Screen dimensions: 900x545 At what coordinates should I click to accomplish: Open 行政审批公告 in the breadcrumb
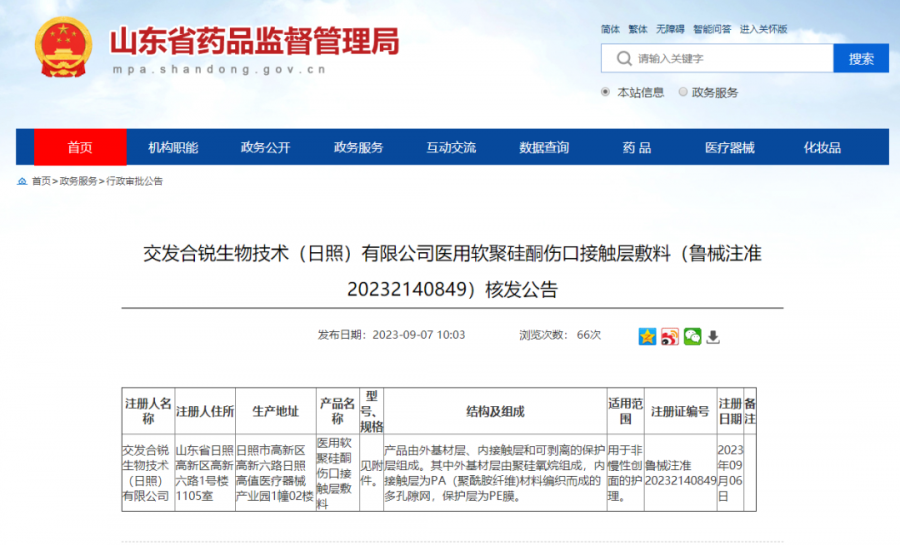pos(134,181)
